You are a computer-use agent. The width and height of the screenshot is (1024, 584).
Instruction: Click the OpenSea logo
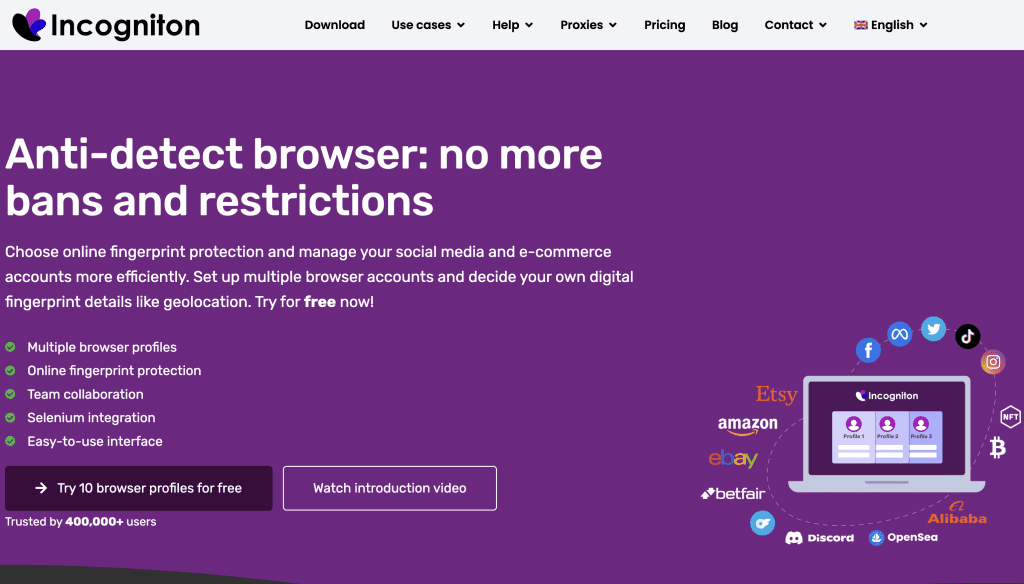tap(903, 538)
